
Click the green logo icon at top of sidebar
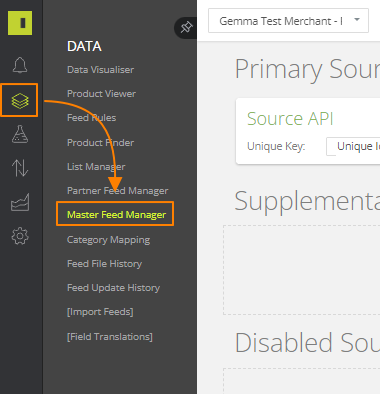coord(20,23)
